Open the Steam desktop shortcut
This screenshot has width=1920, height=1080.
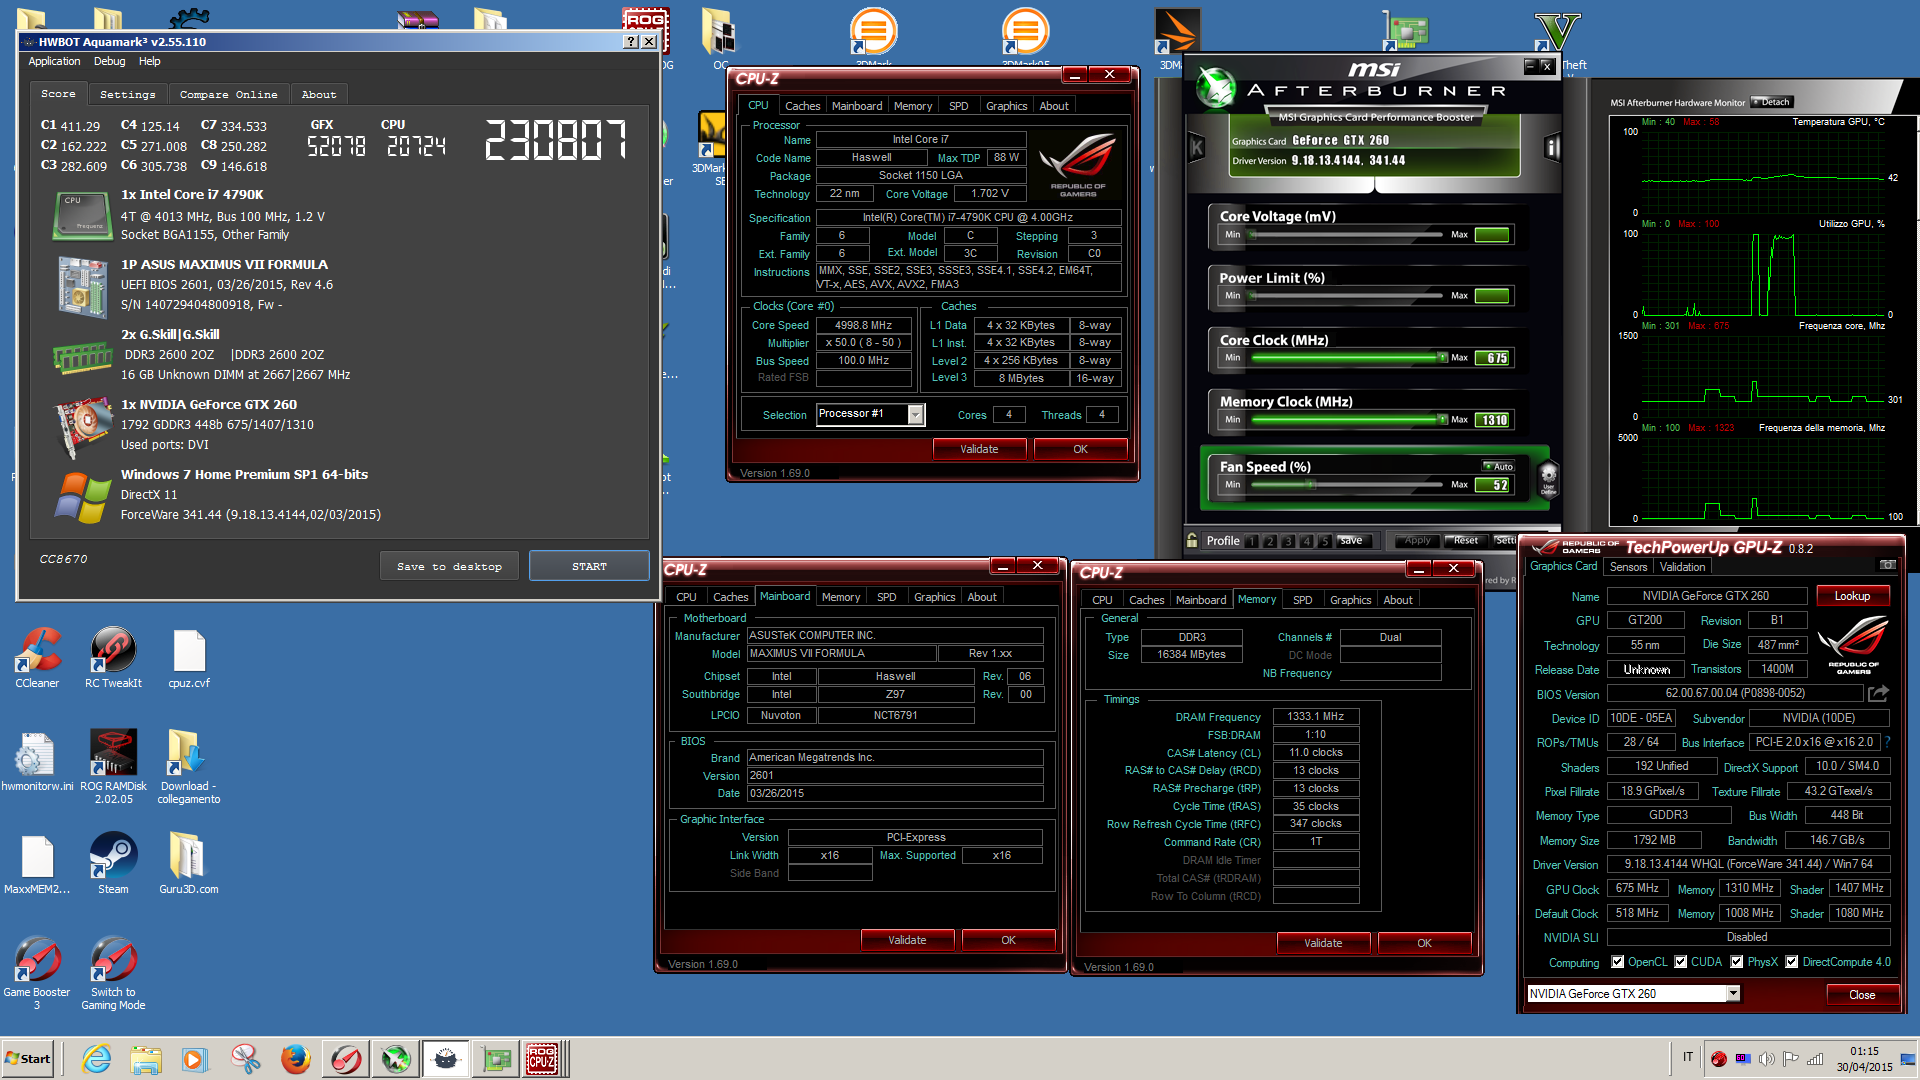[113, 862]
